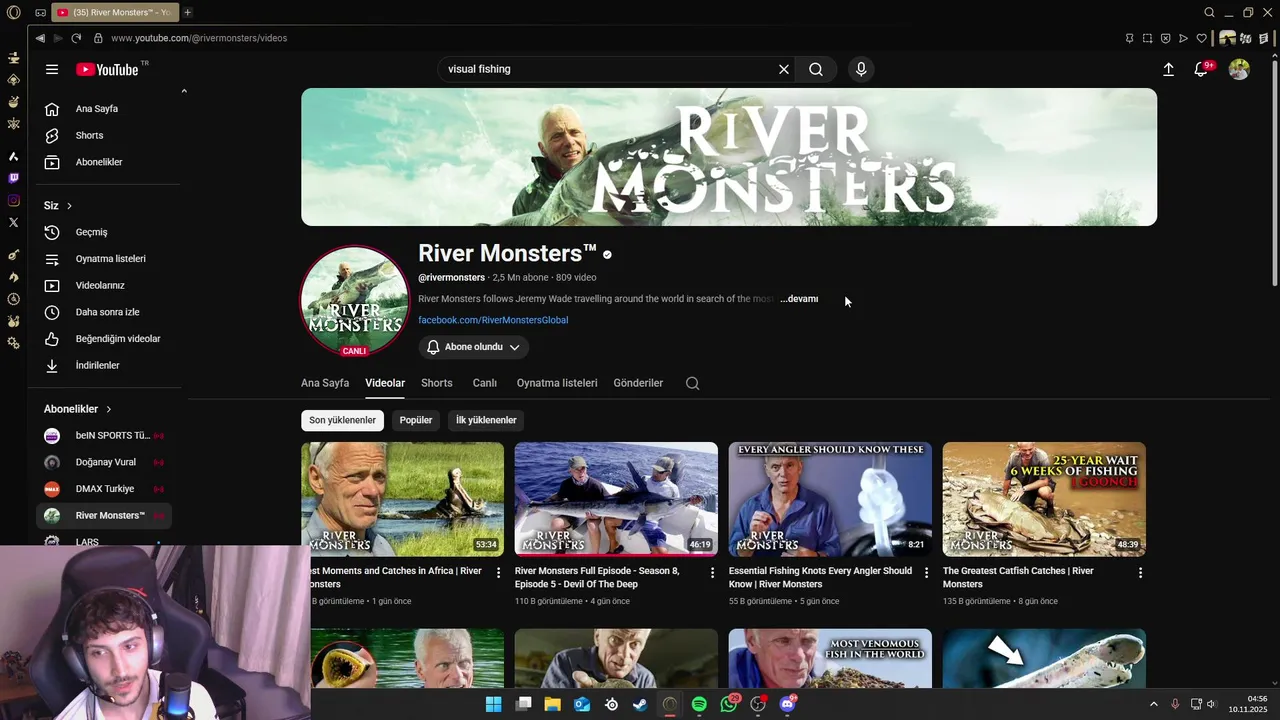The height and width of the screenshot is (720, 1280).
Task: Open the YouTube hamburger guide menu
Action: click(52, 69)
